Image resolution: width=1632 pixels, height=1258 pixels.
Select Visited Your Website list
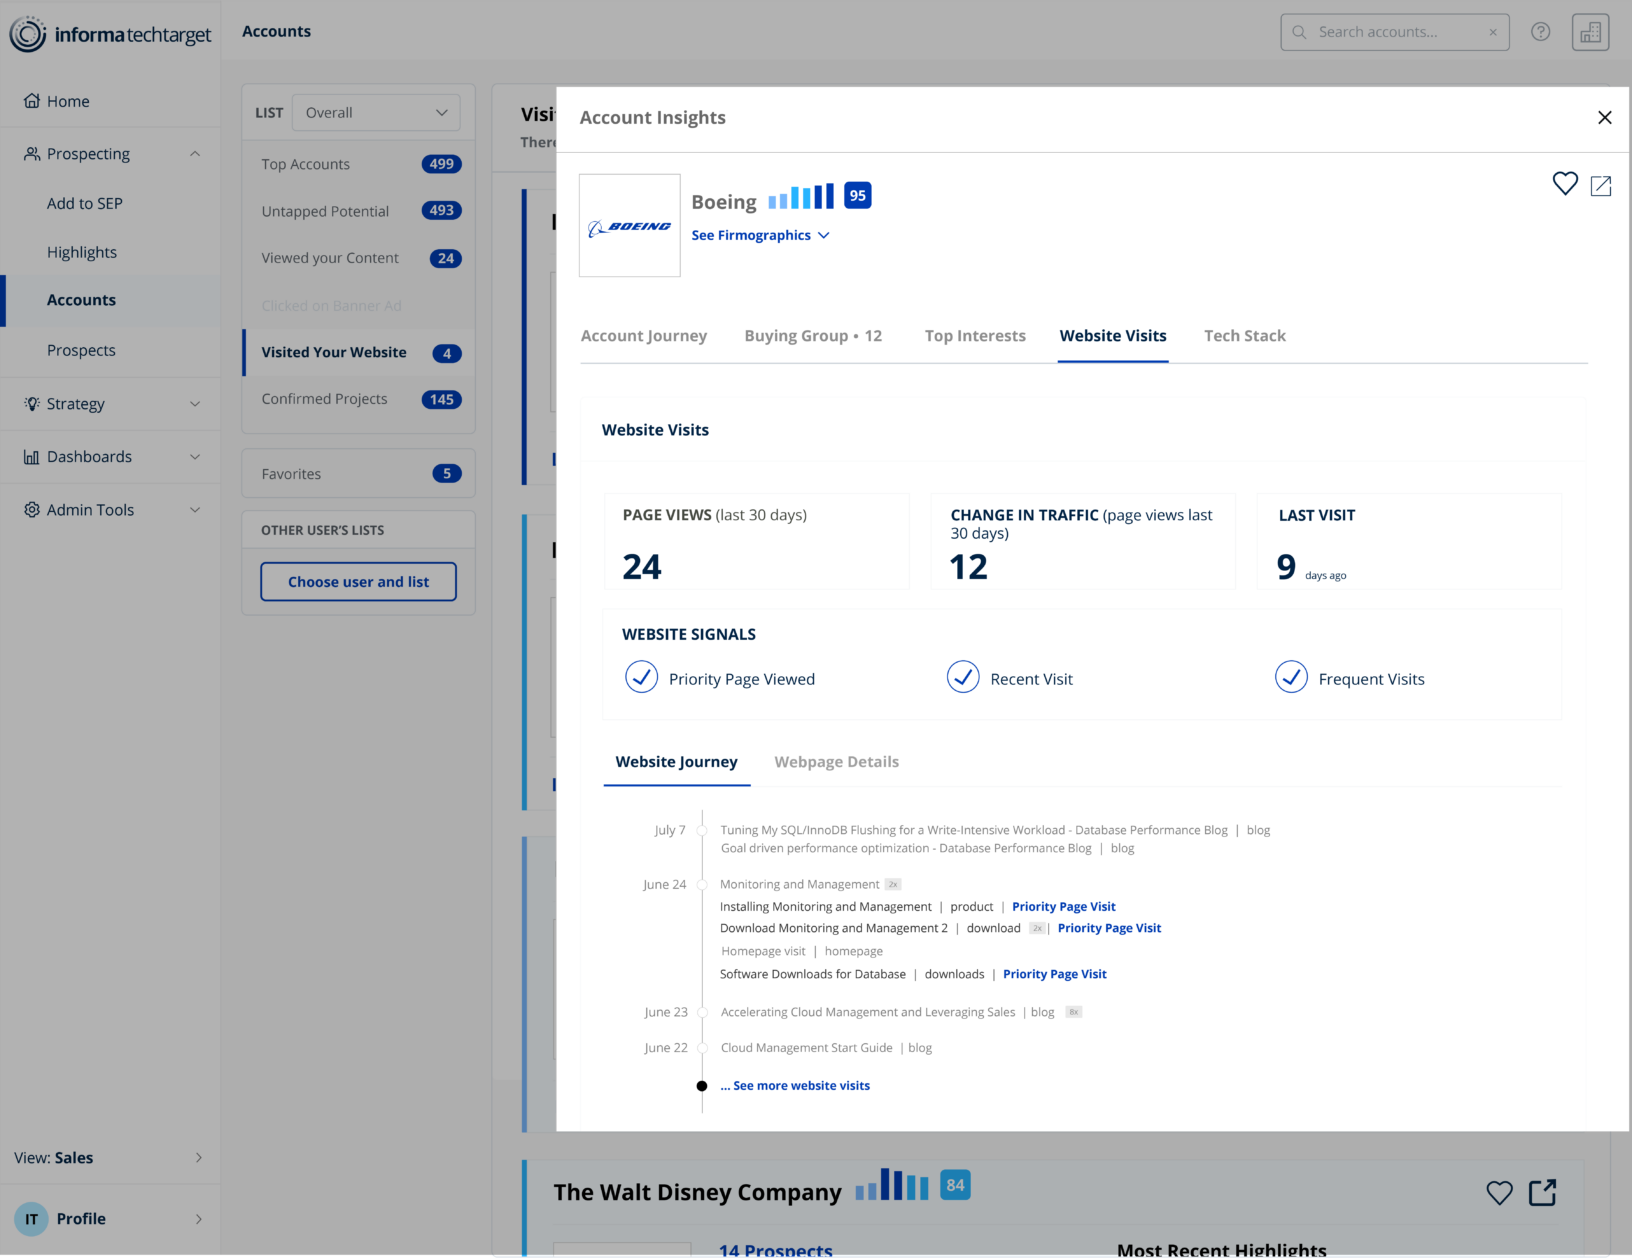coord(359,353)
